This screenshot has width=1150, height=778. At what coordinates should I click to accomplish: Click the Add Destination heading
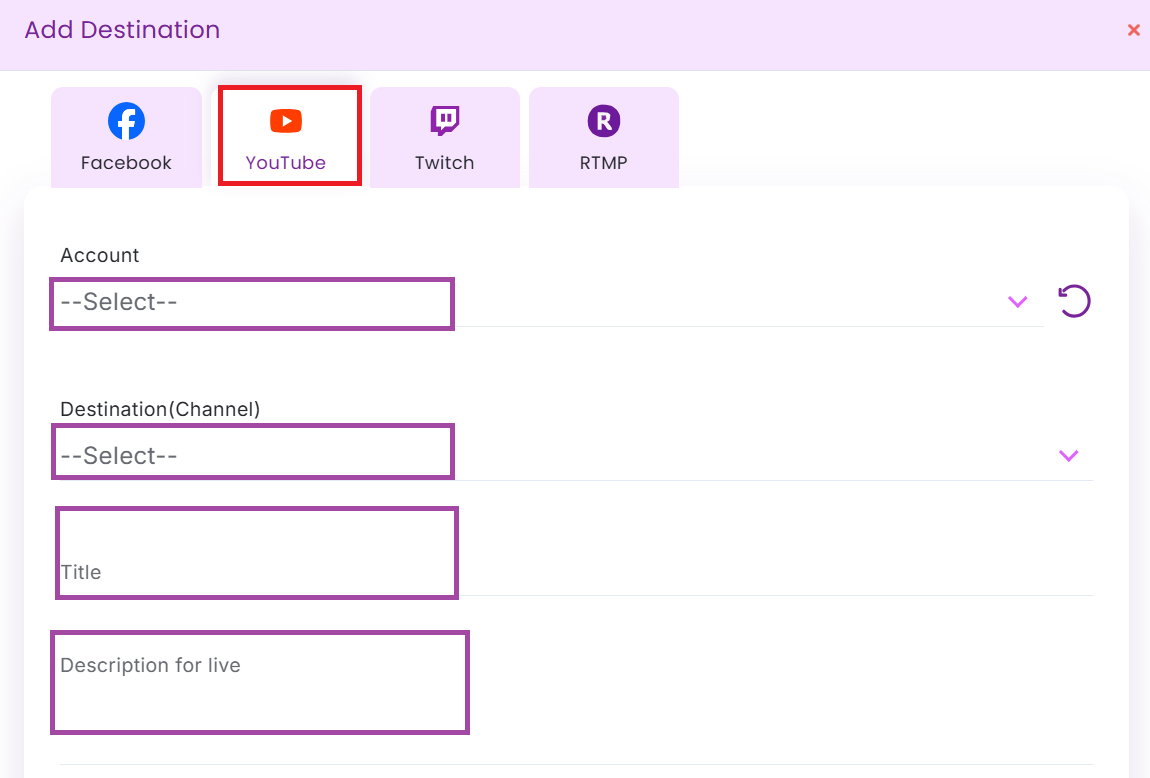coord(122,30)
